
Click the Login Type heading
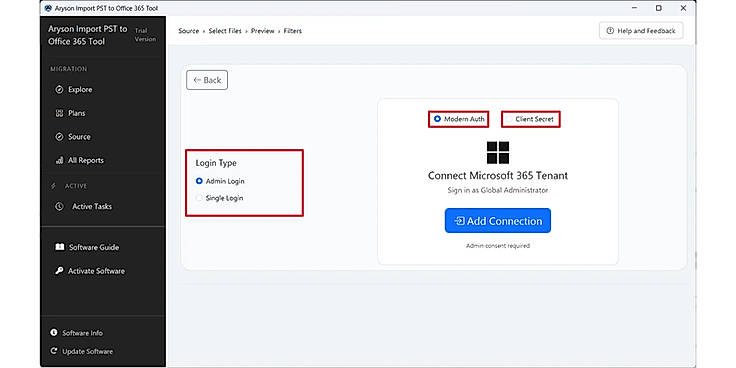pos(216,163)
